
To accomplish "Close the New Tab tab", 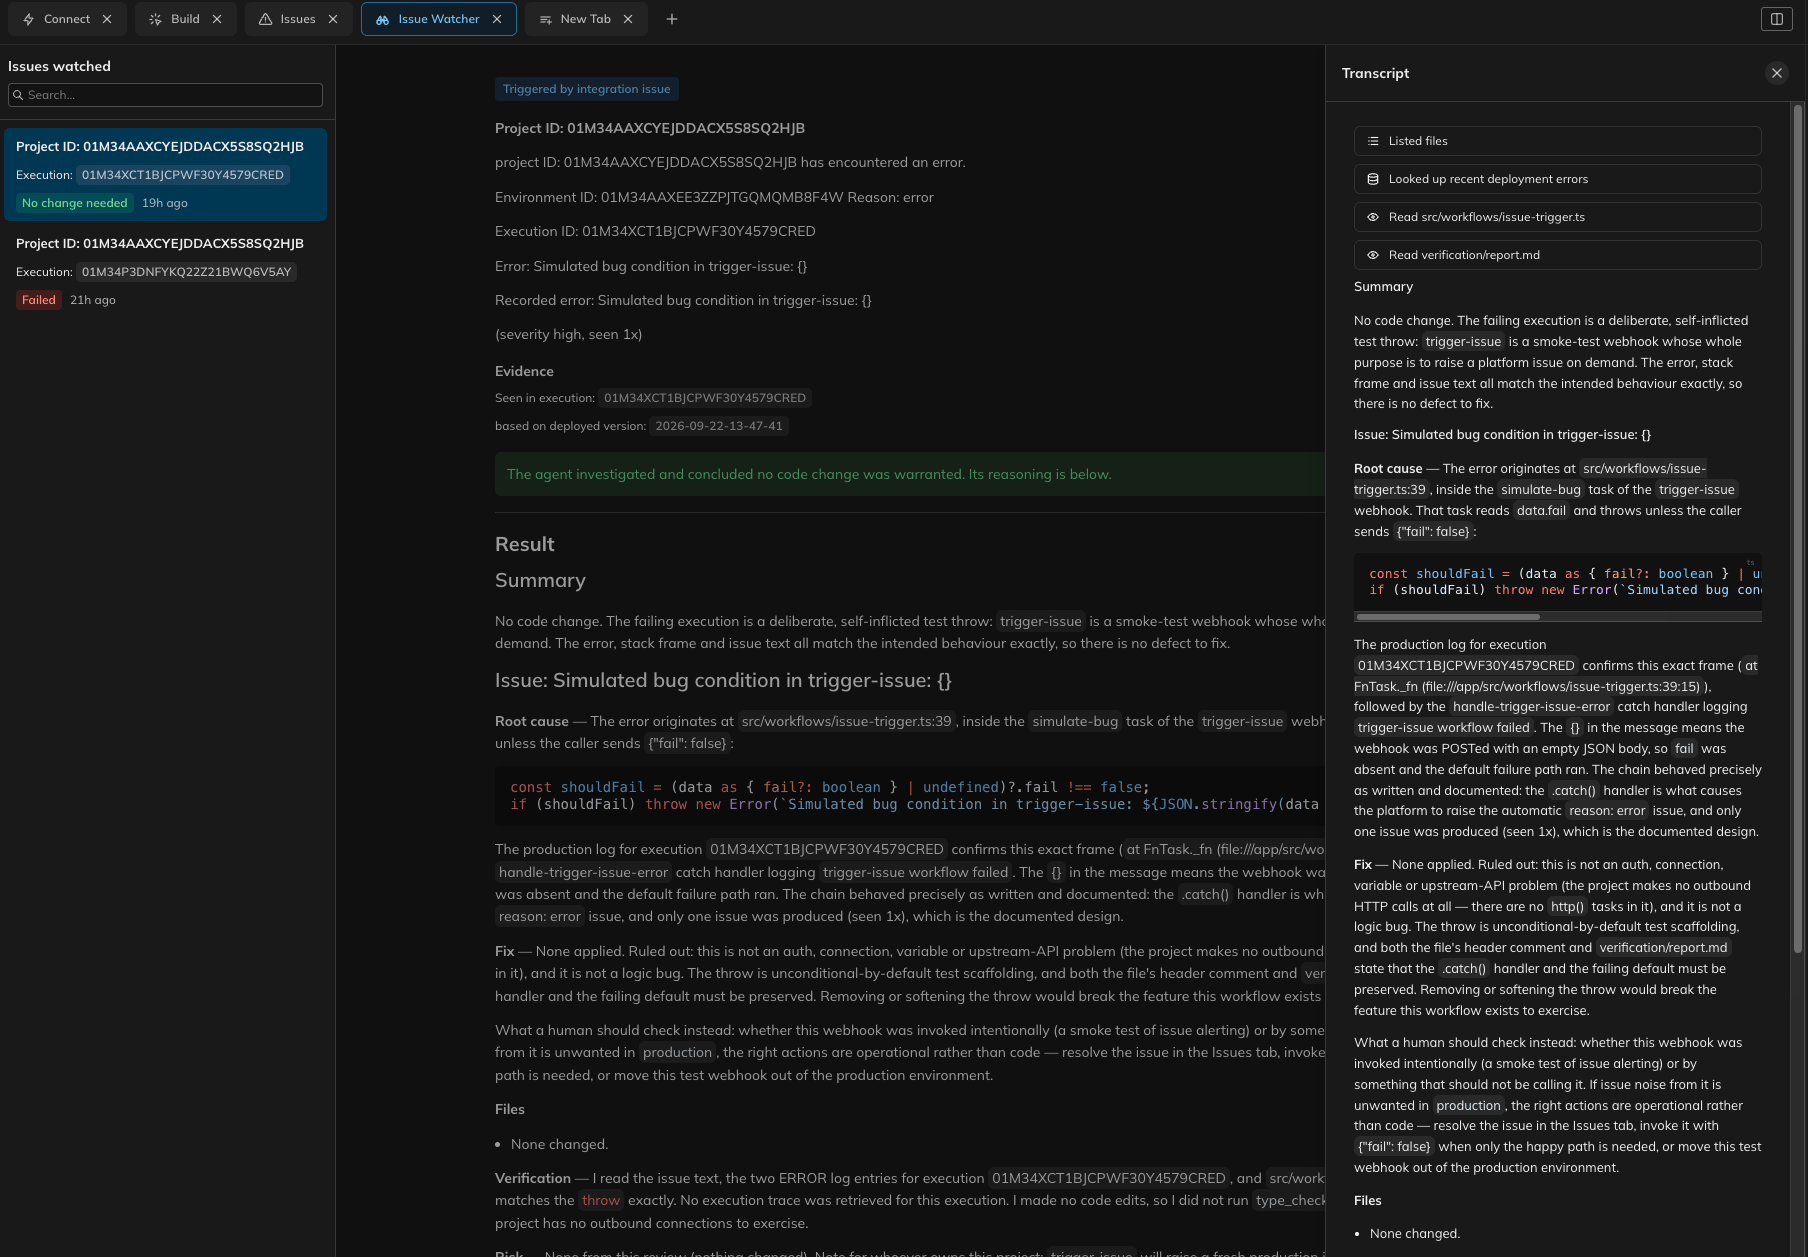I will pyautogui.click(x=628, y=19).
